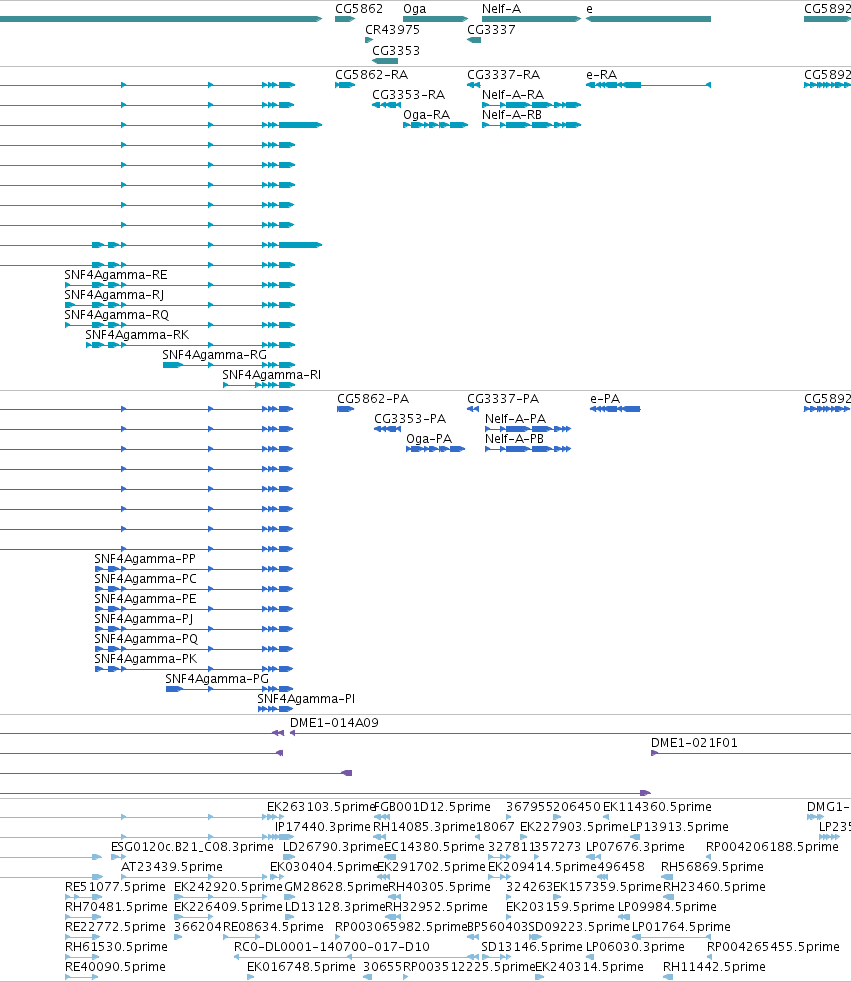Select the EK226409.5prime EST label
The width and height of the screenshot is (851, 982).
point(229,907)
